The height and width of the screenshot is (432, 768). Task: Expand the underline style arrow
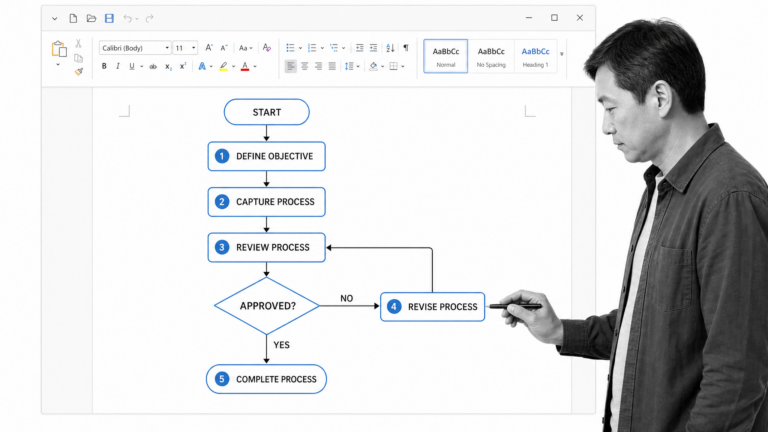coord(142,67)
